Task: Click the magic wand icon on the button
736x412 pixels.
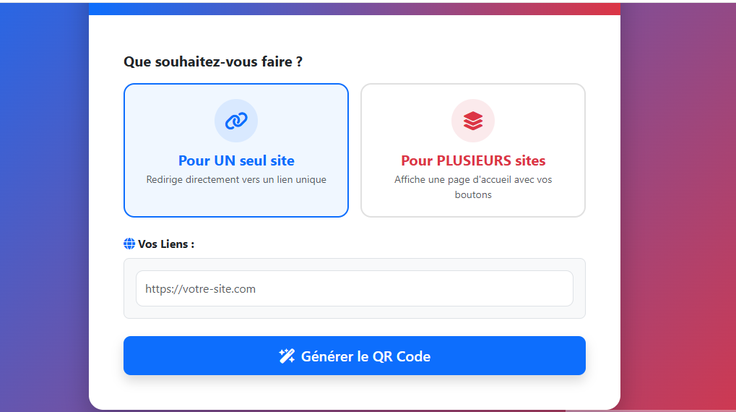Action: (287, 356)
